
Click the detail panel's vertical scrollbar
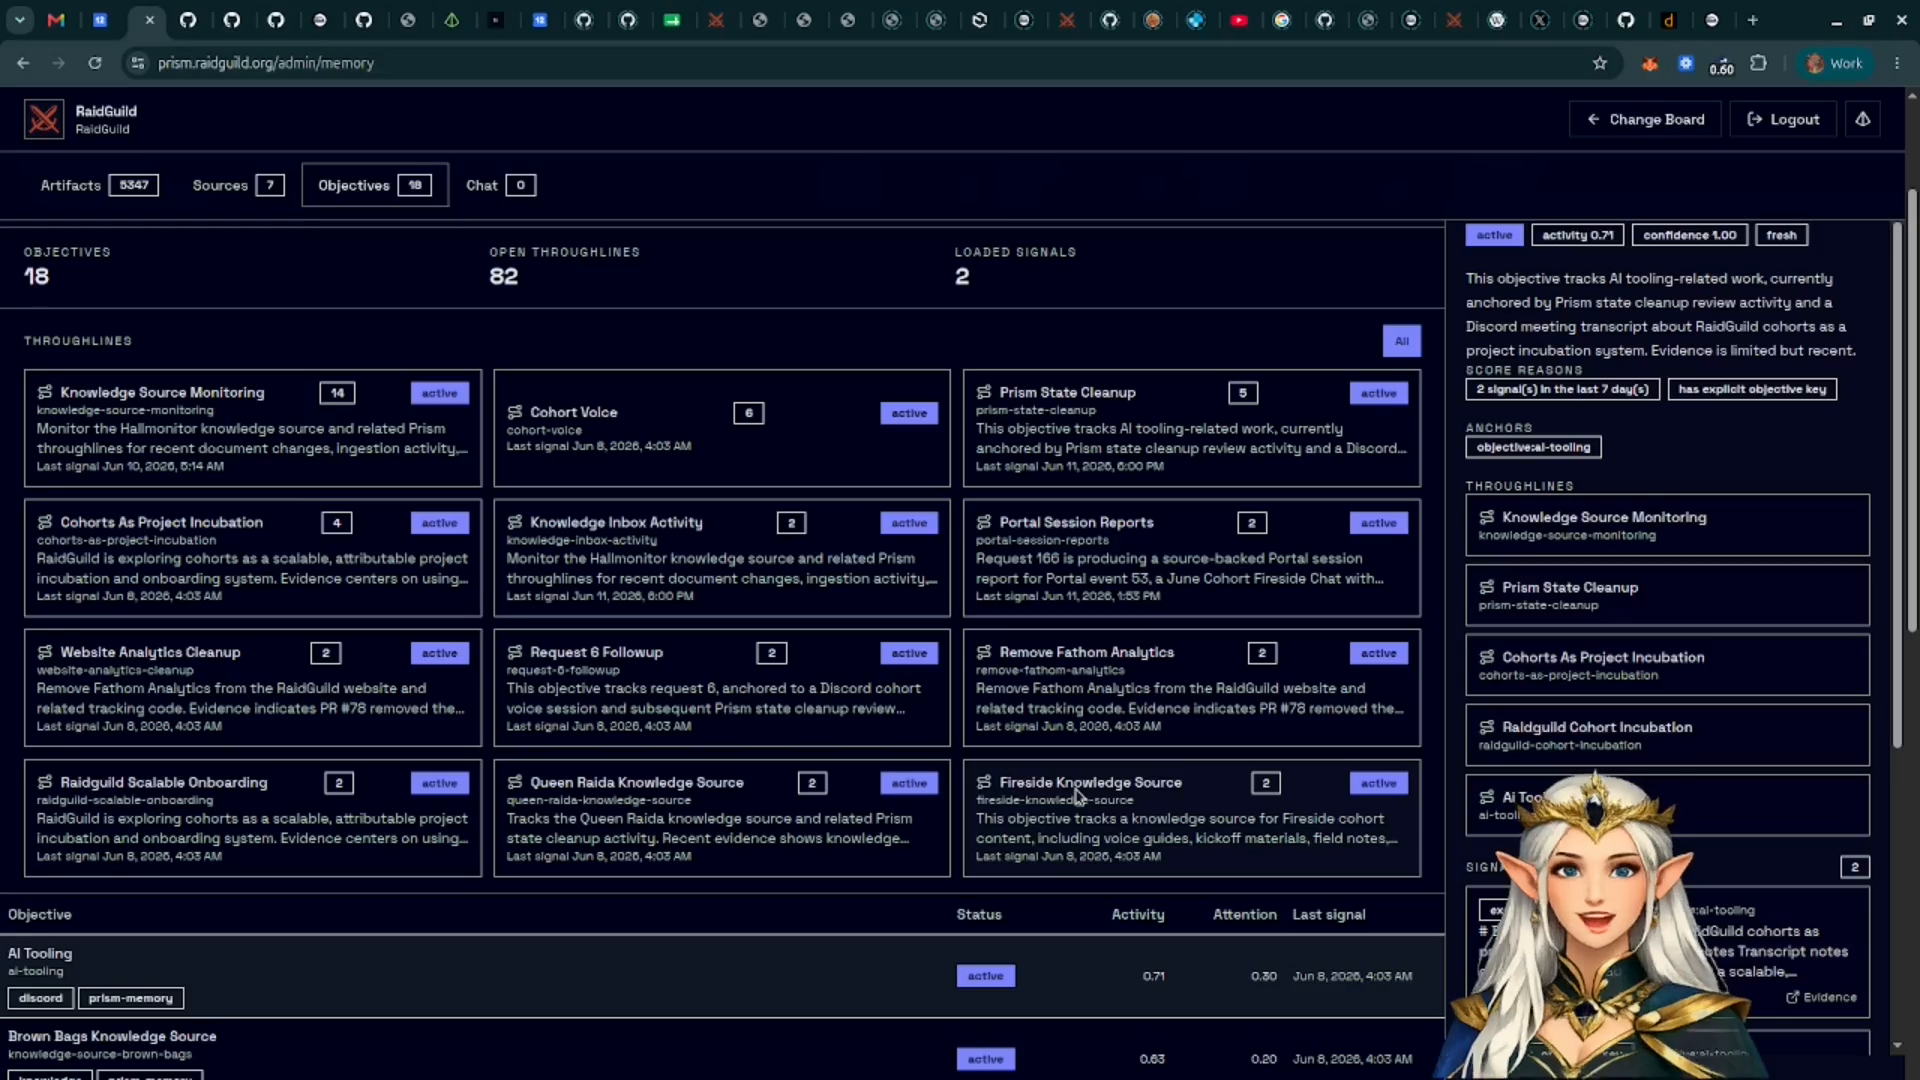[x=1897, y=485]
